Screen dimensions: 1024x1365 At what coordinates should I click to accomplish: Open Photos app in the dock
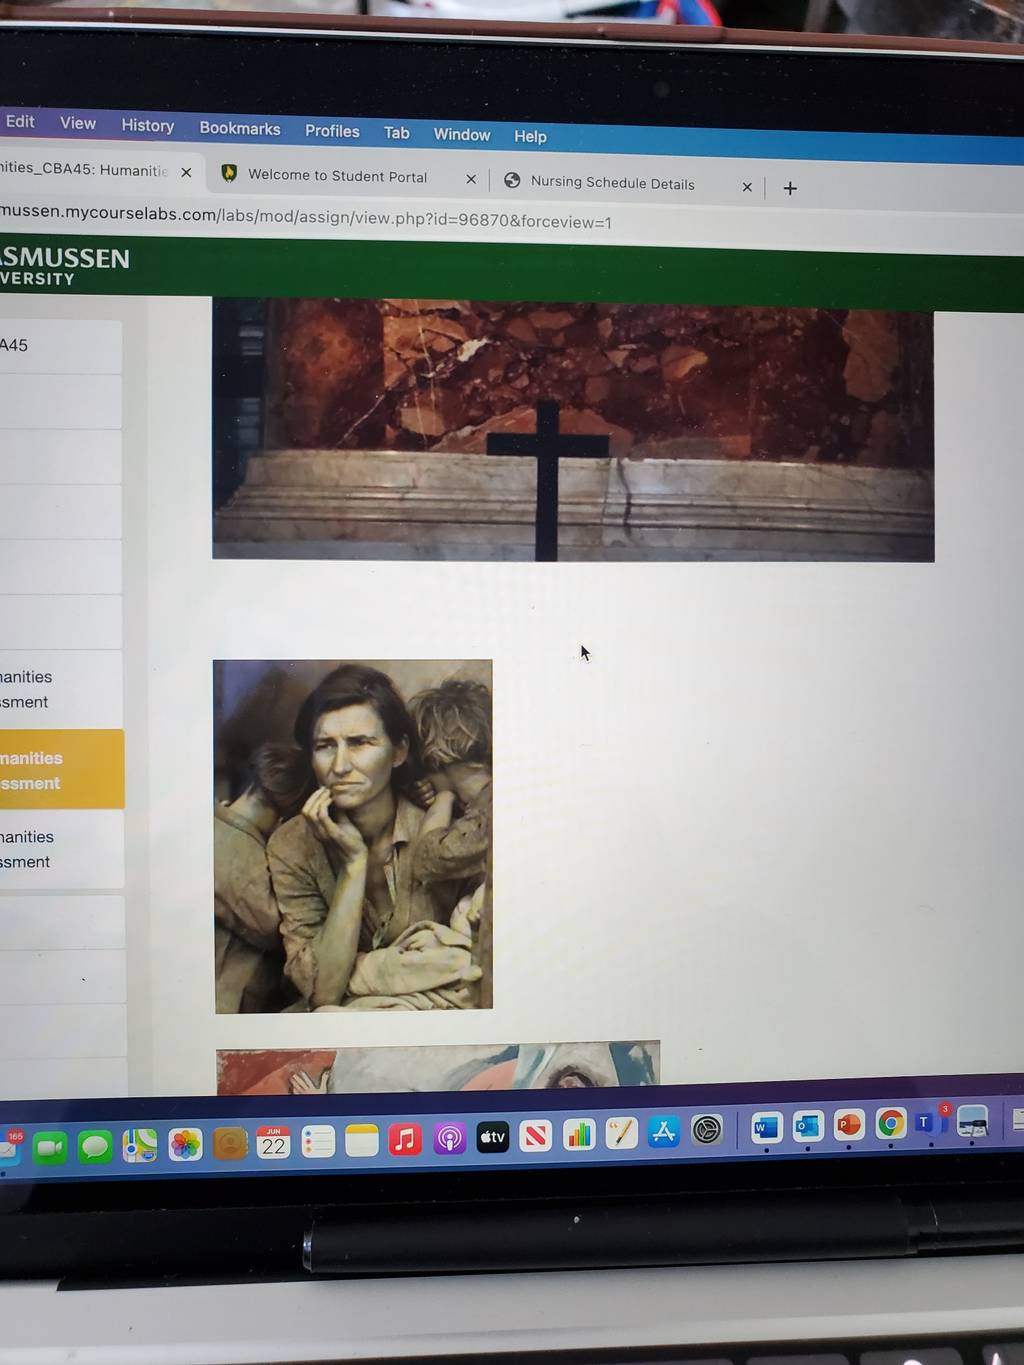(x=185, y=1144)
